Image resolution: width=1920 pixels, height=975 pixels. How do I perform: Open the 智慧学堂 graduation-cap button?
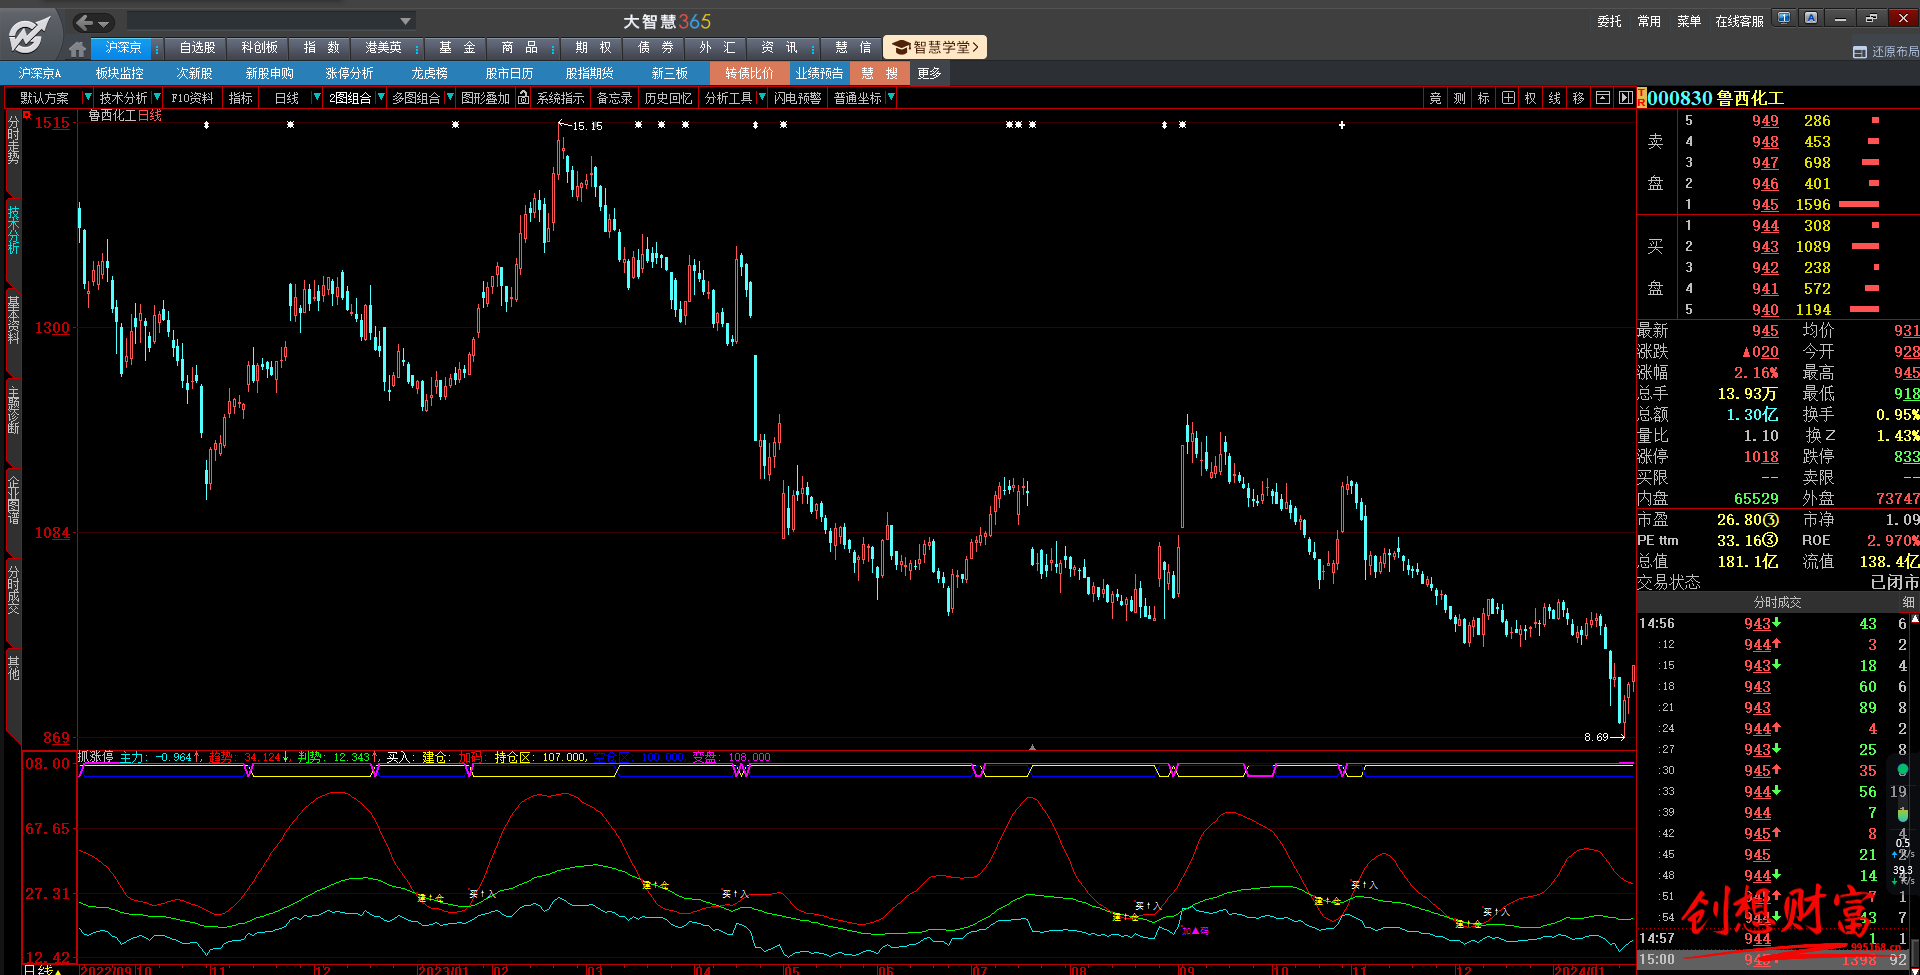pyautogui.click(x=935, y=47)
